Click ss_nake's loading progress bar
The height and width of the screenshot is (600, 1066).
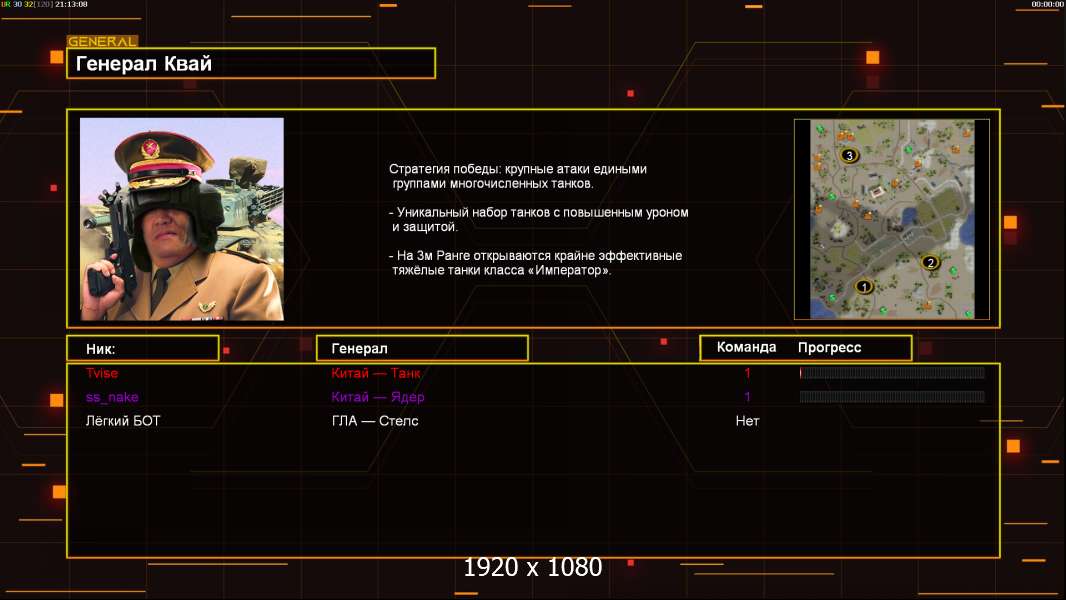892,397
